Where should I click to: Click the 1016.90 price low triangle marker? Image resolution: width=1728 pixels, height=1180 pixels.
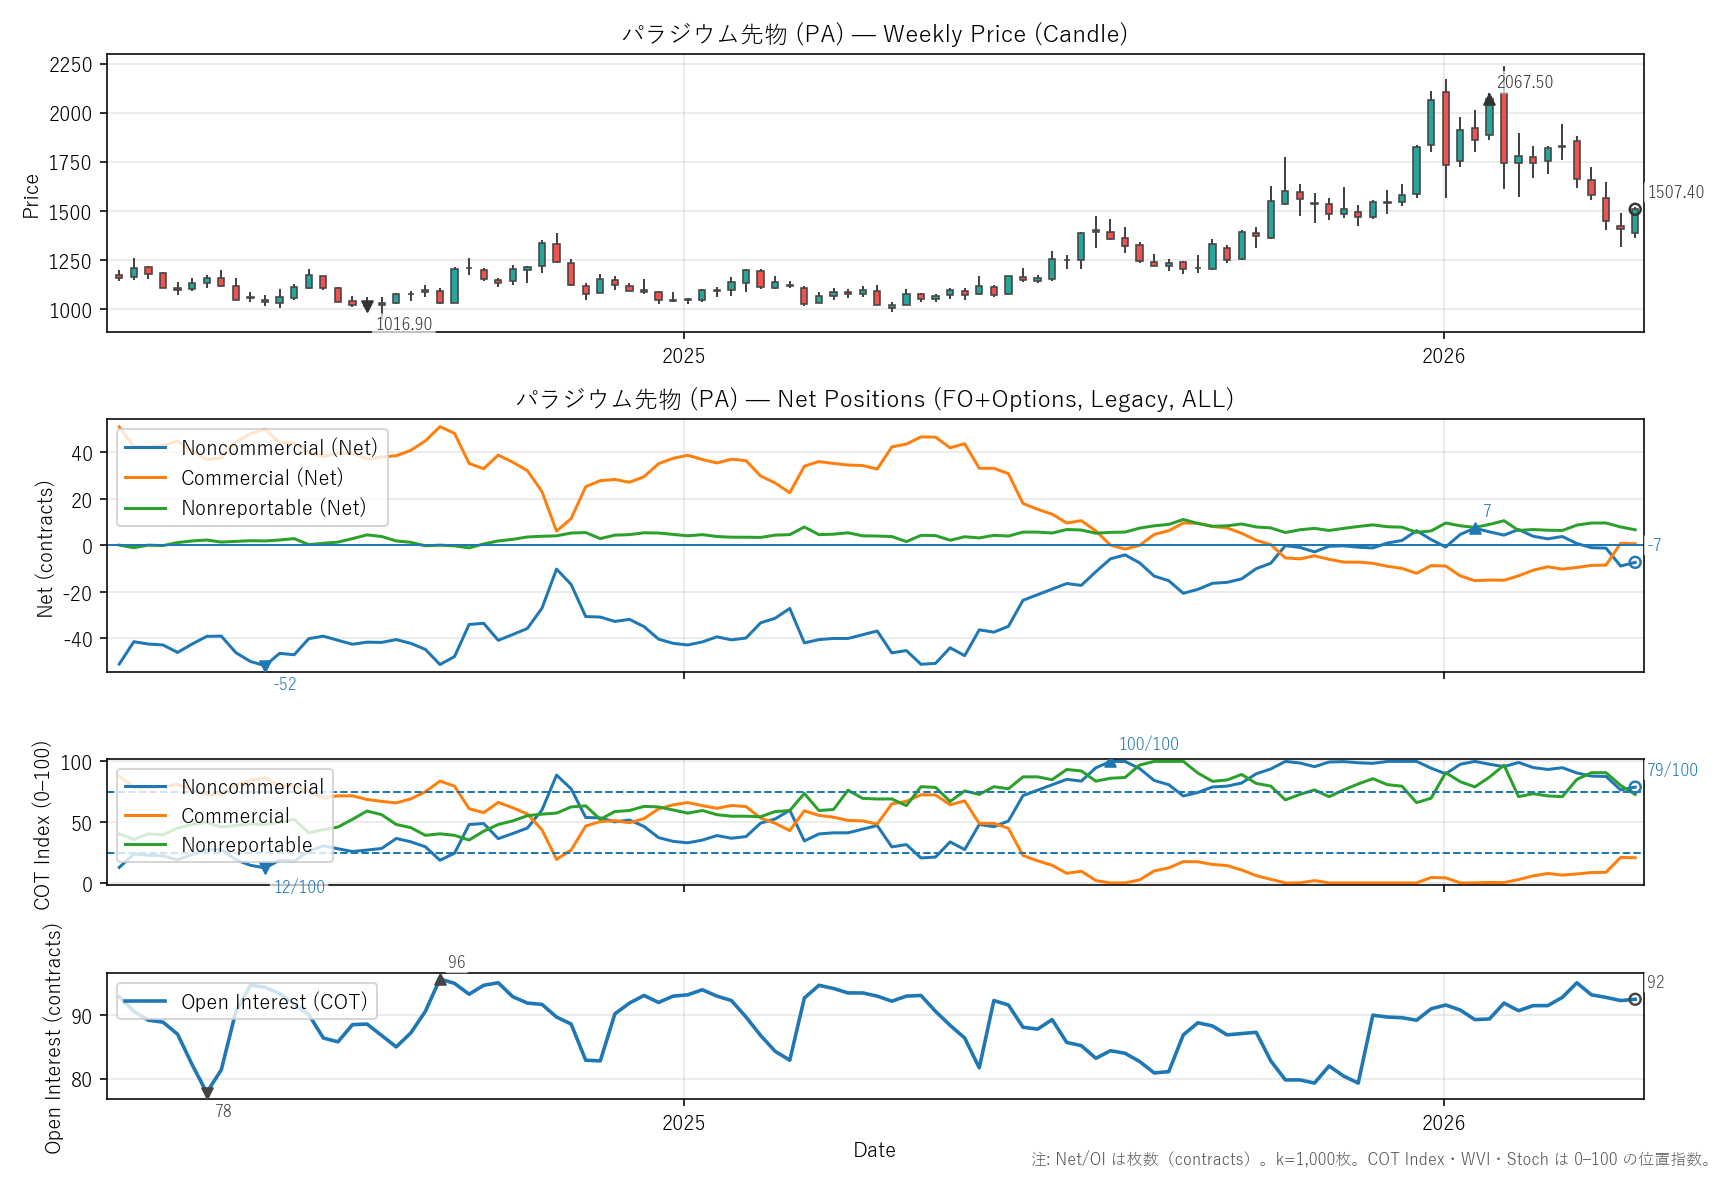[367, 306]
